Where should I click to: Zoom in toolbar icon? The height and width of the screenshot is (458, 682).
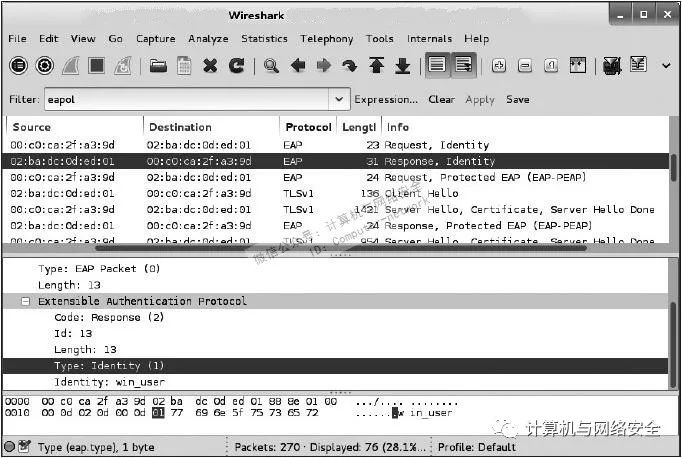click(498, 66)
